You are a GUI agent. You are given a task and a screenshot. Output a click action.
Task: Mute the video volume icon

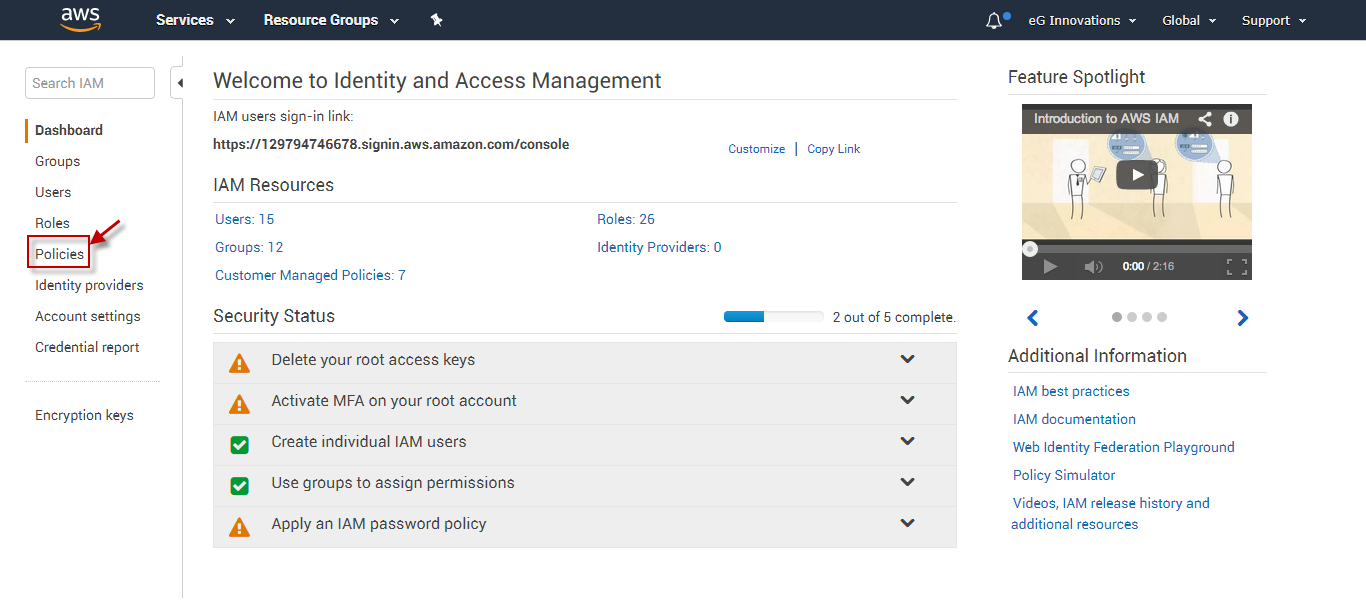click(1094, 267)
